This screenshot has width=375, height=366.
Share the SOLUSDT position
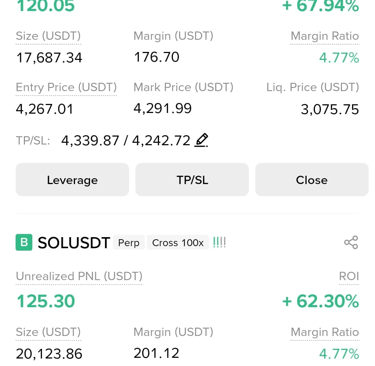(351, 242)
